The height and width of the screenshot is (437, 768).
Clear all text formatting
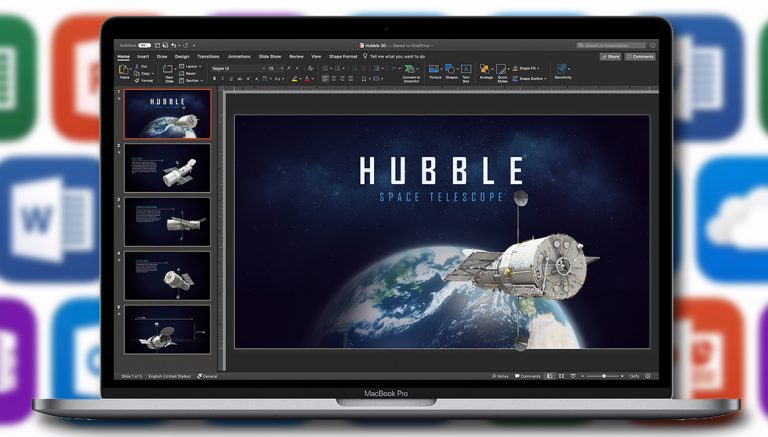pos(310,68)
